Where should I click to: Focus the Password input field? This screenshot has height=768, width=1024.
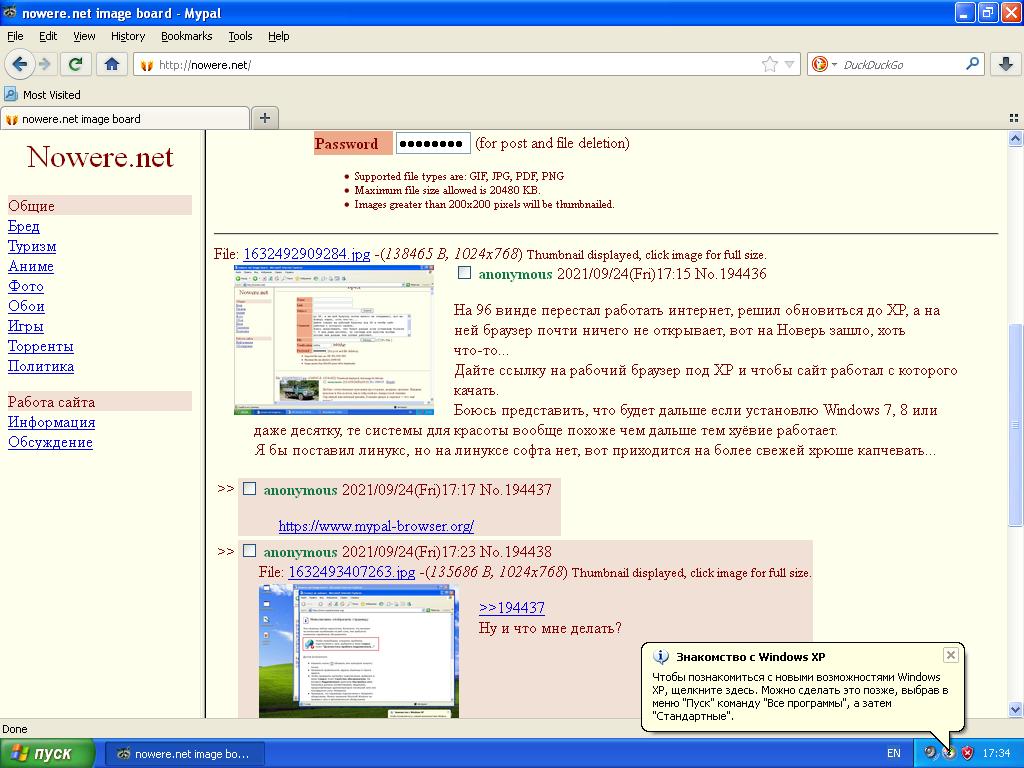[x=432, y=143]
